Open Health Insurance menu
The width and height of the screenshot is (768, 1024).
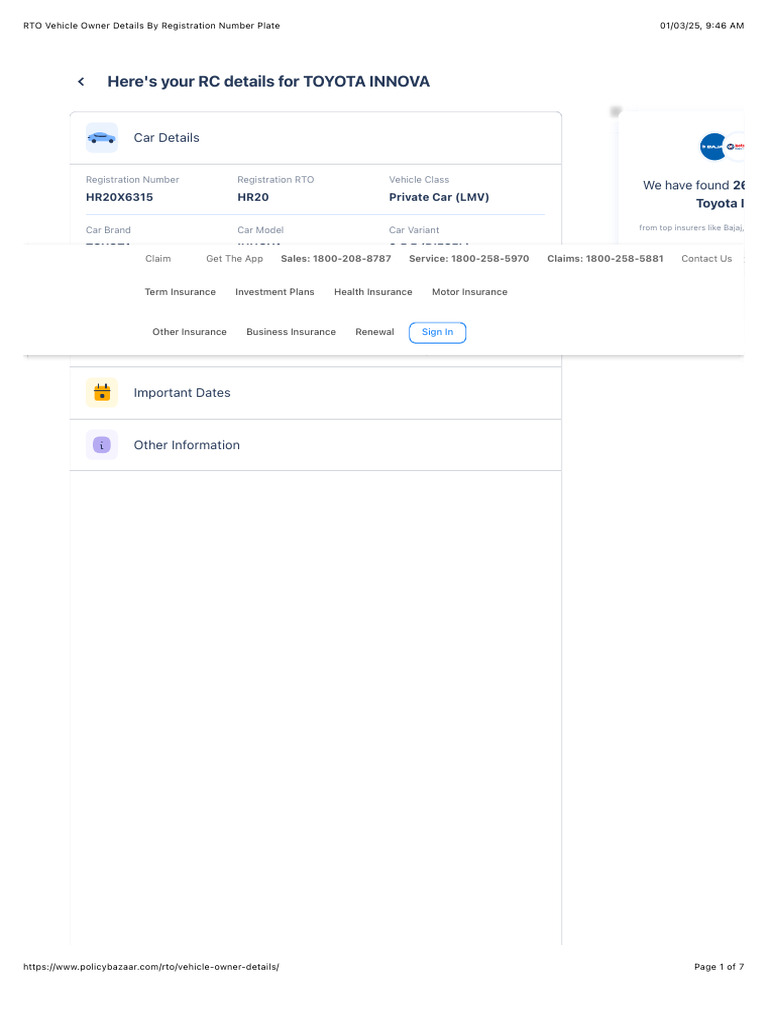point(373,292)
